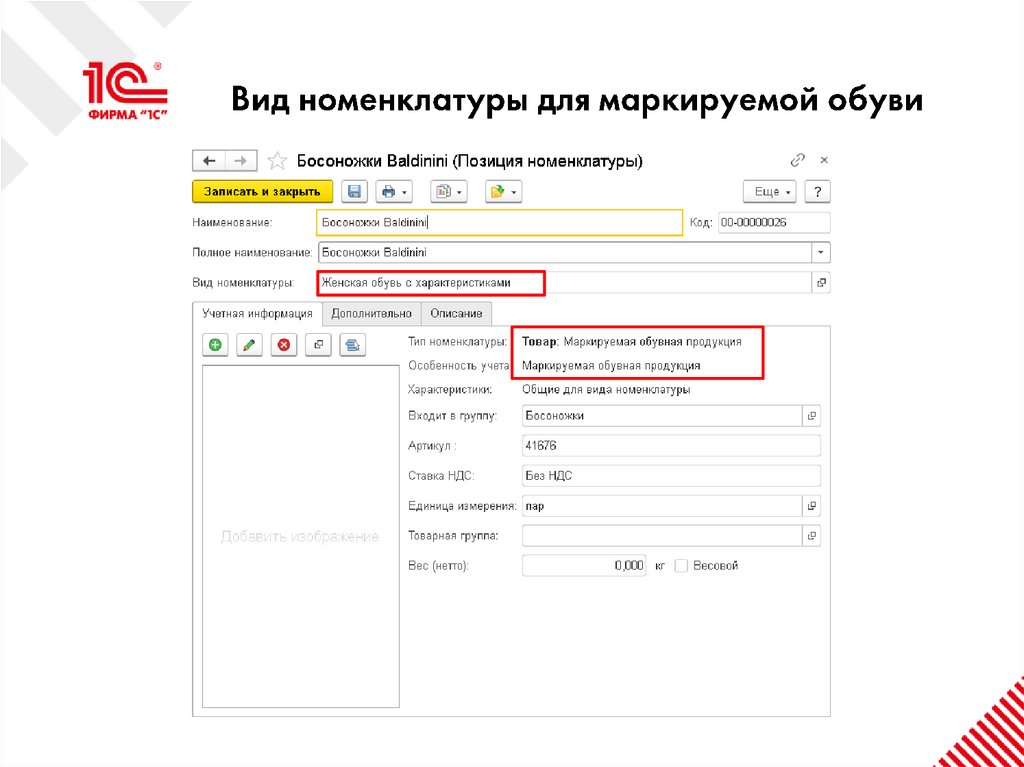Open Вид номенклатуры linked item
The width and height of the screenshot is (1024, 767).
[821, 283]
